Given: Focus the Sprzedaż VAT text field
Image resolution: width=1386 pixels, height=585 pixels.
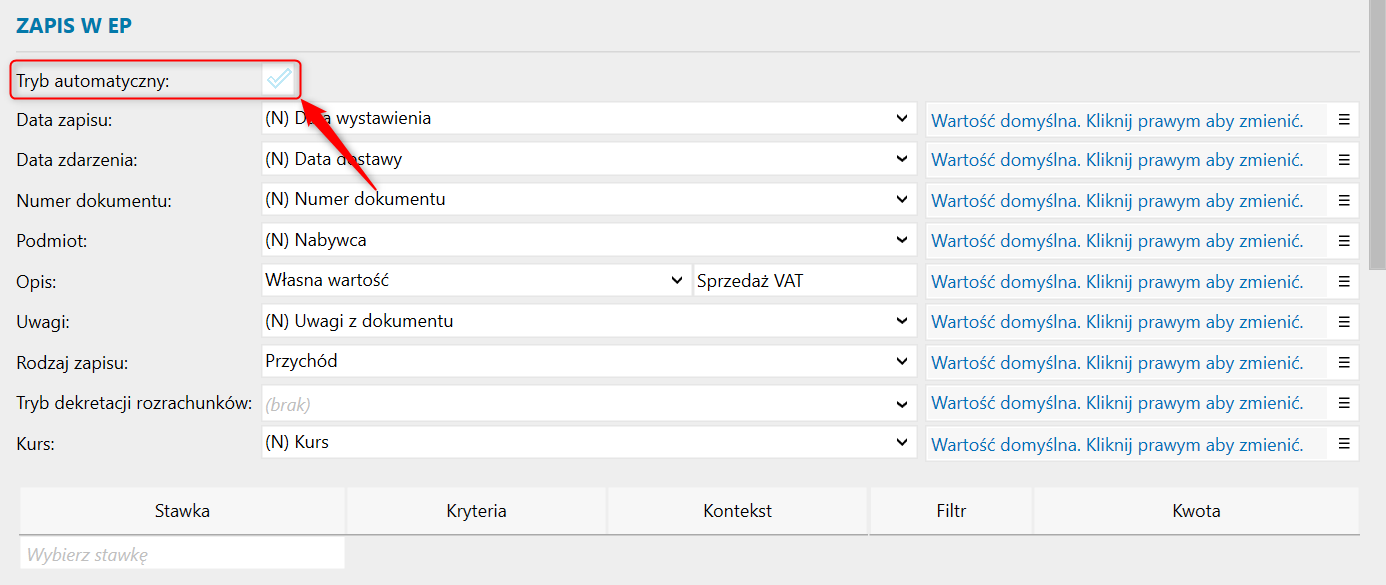Looking at the screenshot, I should pos(805,280).
